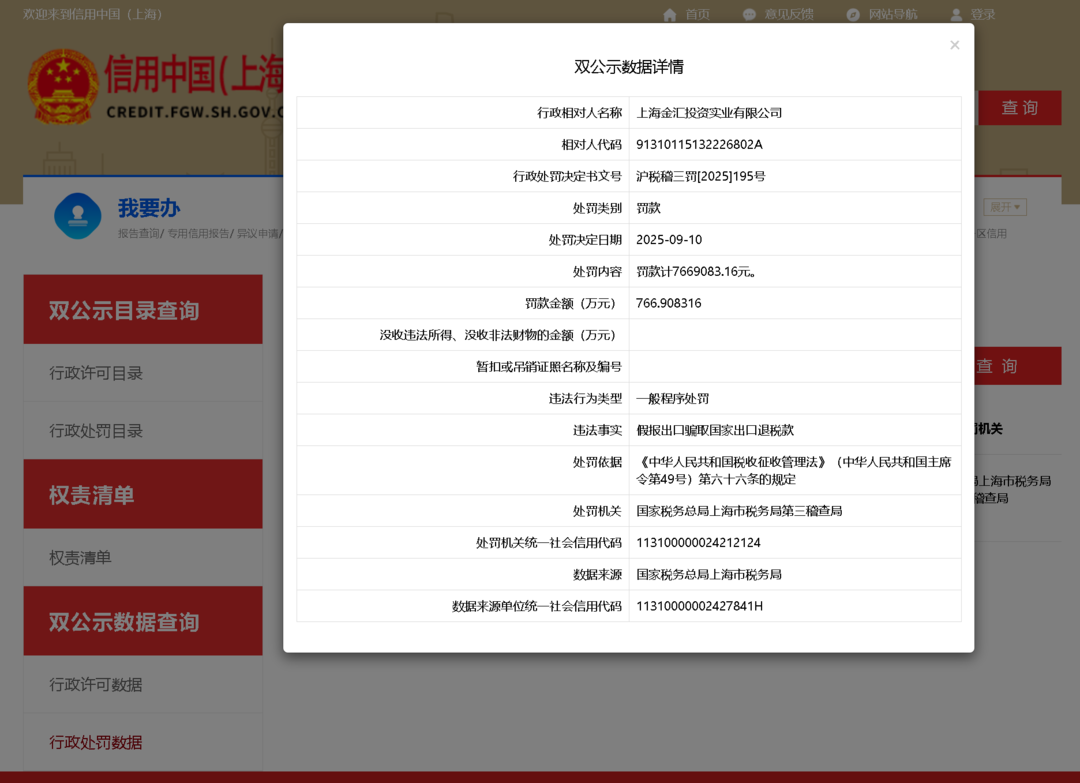
Task: Open 行政许可数据 in the sidebar
Action: (96, 685)
